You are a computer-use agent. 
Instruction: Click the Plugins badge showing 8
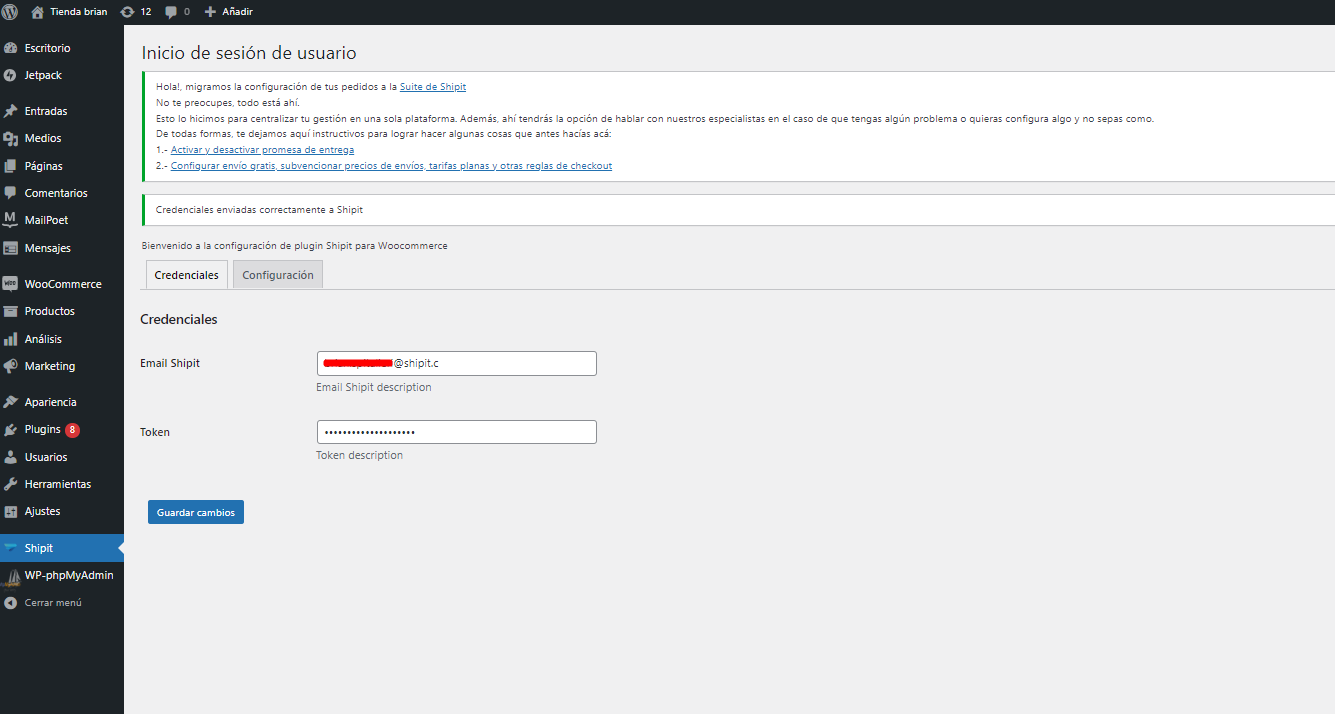[73, 430]
